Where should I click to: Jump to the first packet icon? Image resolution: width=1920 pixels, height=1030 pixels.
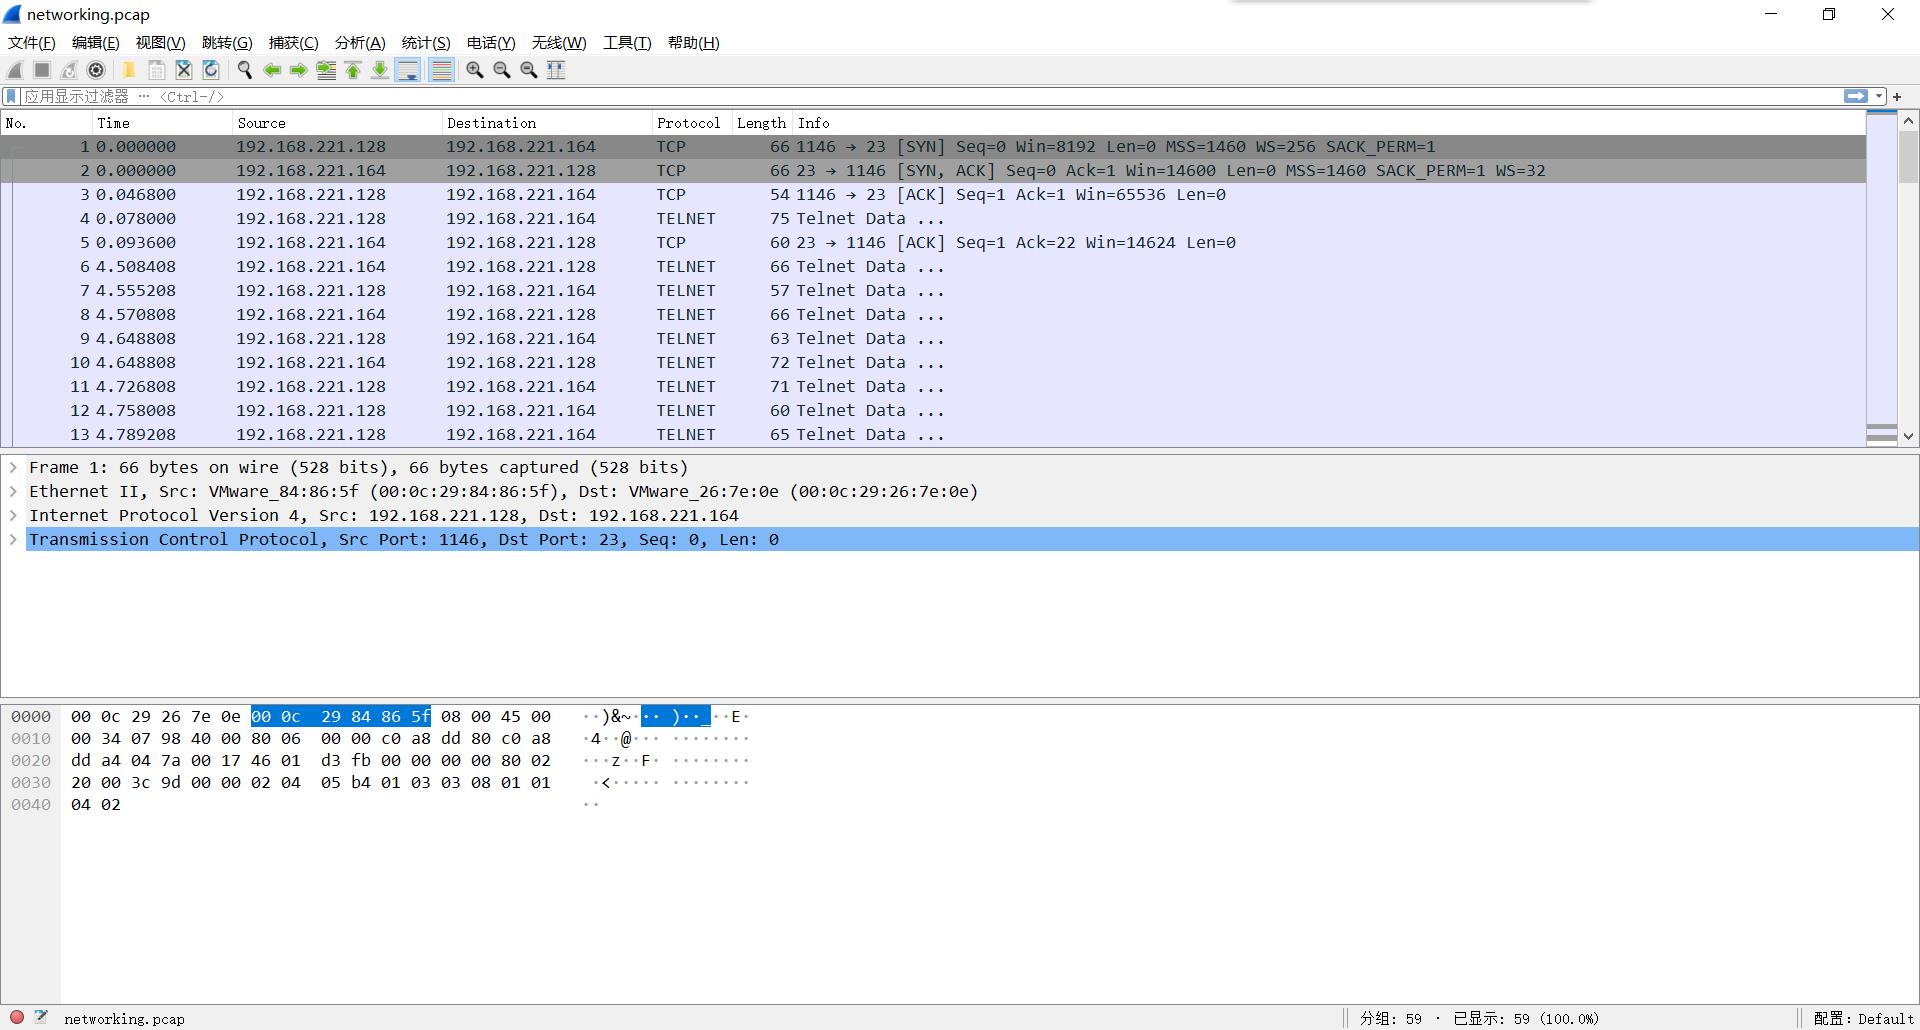pyautogui.click(x=353, y=70)
